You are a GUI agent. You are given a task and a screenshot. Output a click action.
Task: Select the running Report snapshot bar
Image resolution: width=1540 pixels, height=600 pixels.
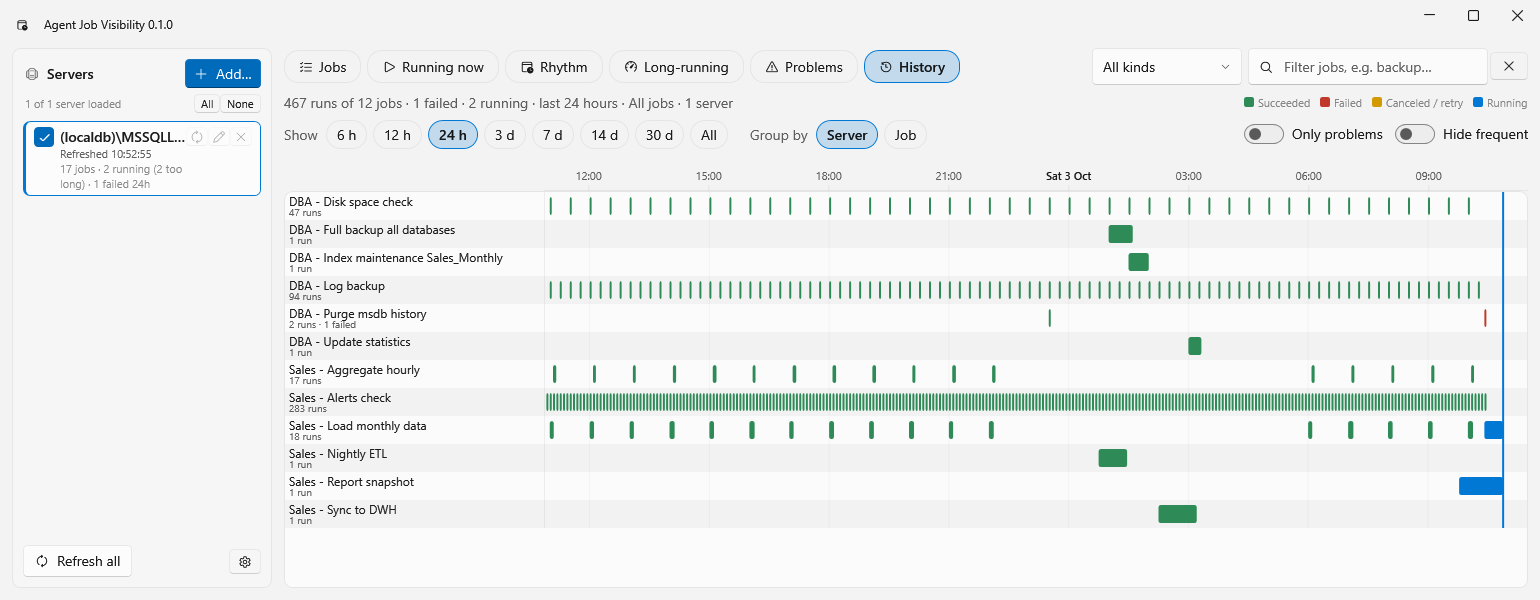click(x=1480, y=486)
